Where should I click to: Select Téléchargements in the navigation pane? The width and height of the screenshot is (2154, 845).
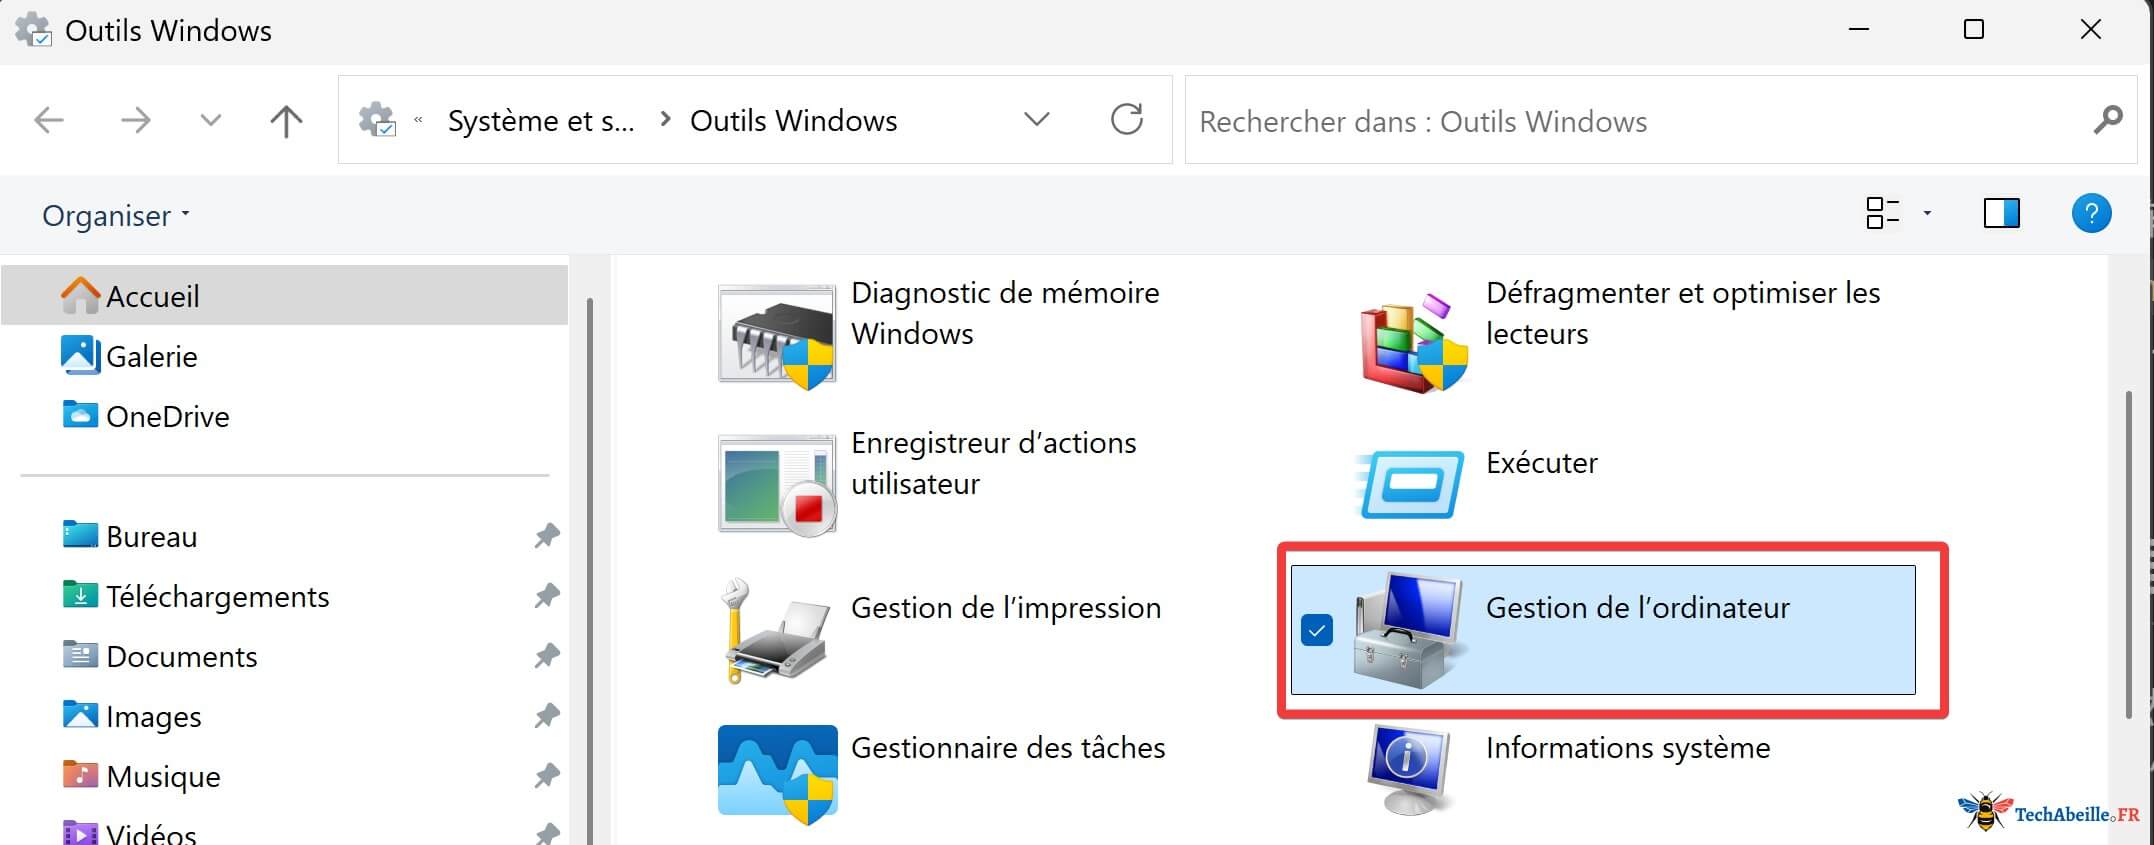(217, 596)
